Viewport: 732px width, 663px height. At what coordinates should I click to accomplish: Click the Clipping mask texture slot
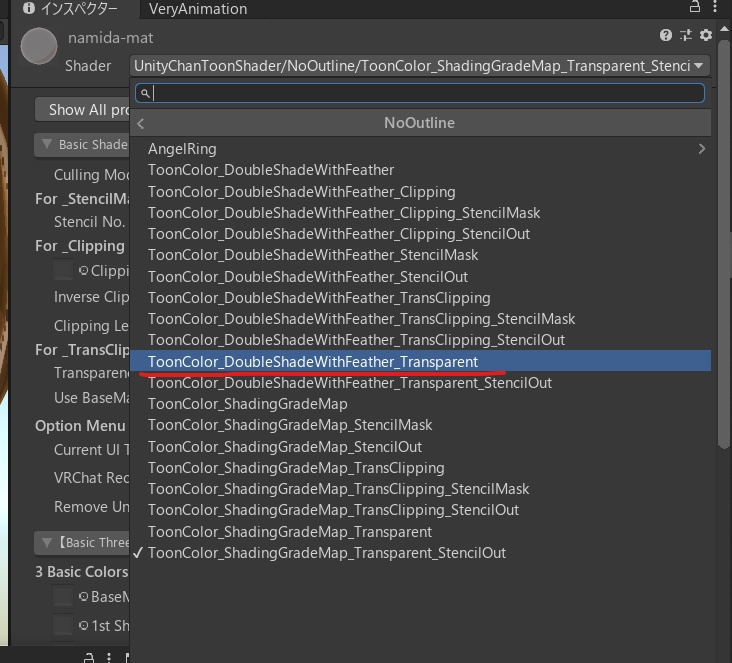63,270
